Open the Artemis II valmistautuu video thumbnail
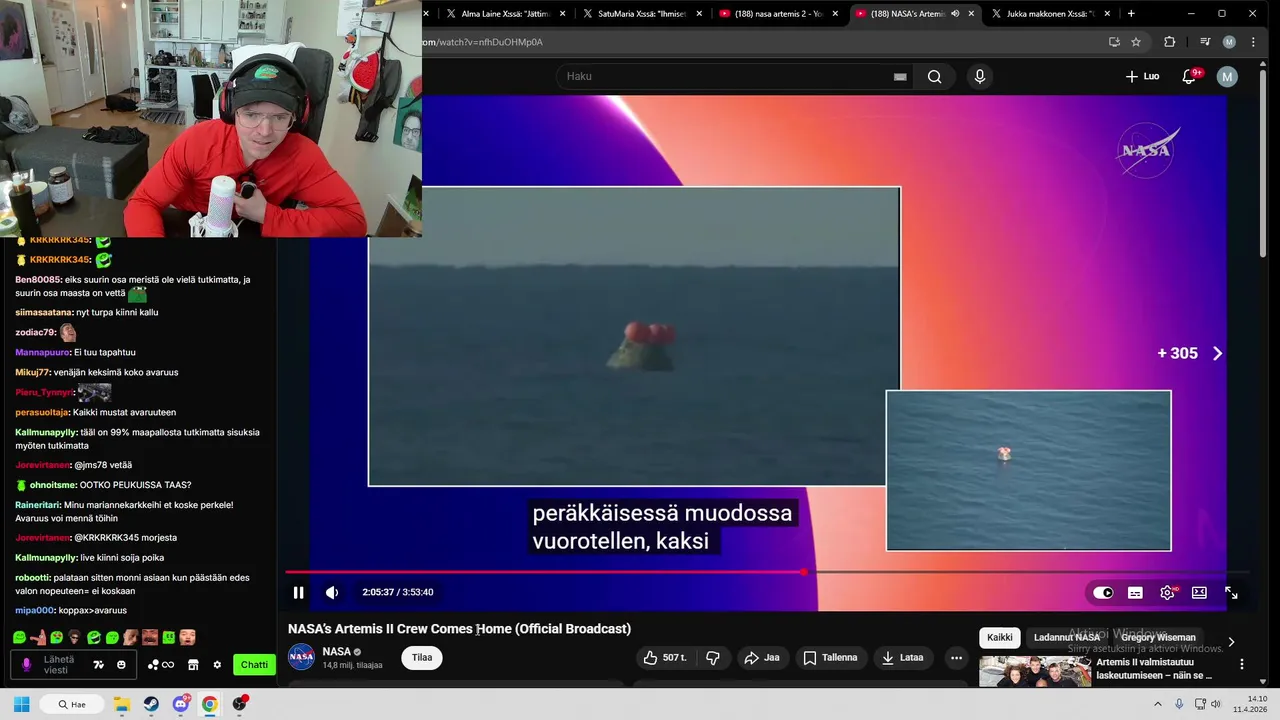This screenshot has width=1280, height=720. point(1035,671)
